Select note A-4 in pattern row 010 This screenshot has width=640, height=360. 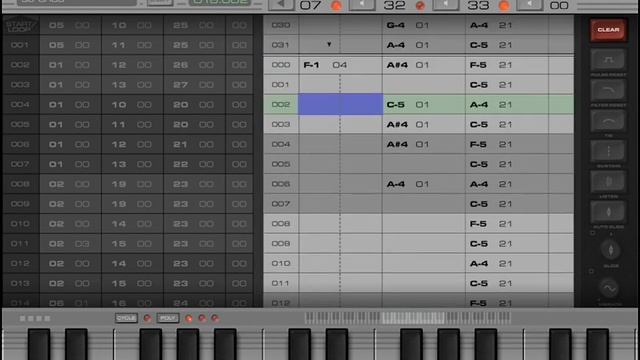(479, 264)
